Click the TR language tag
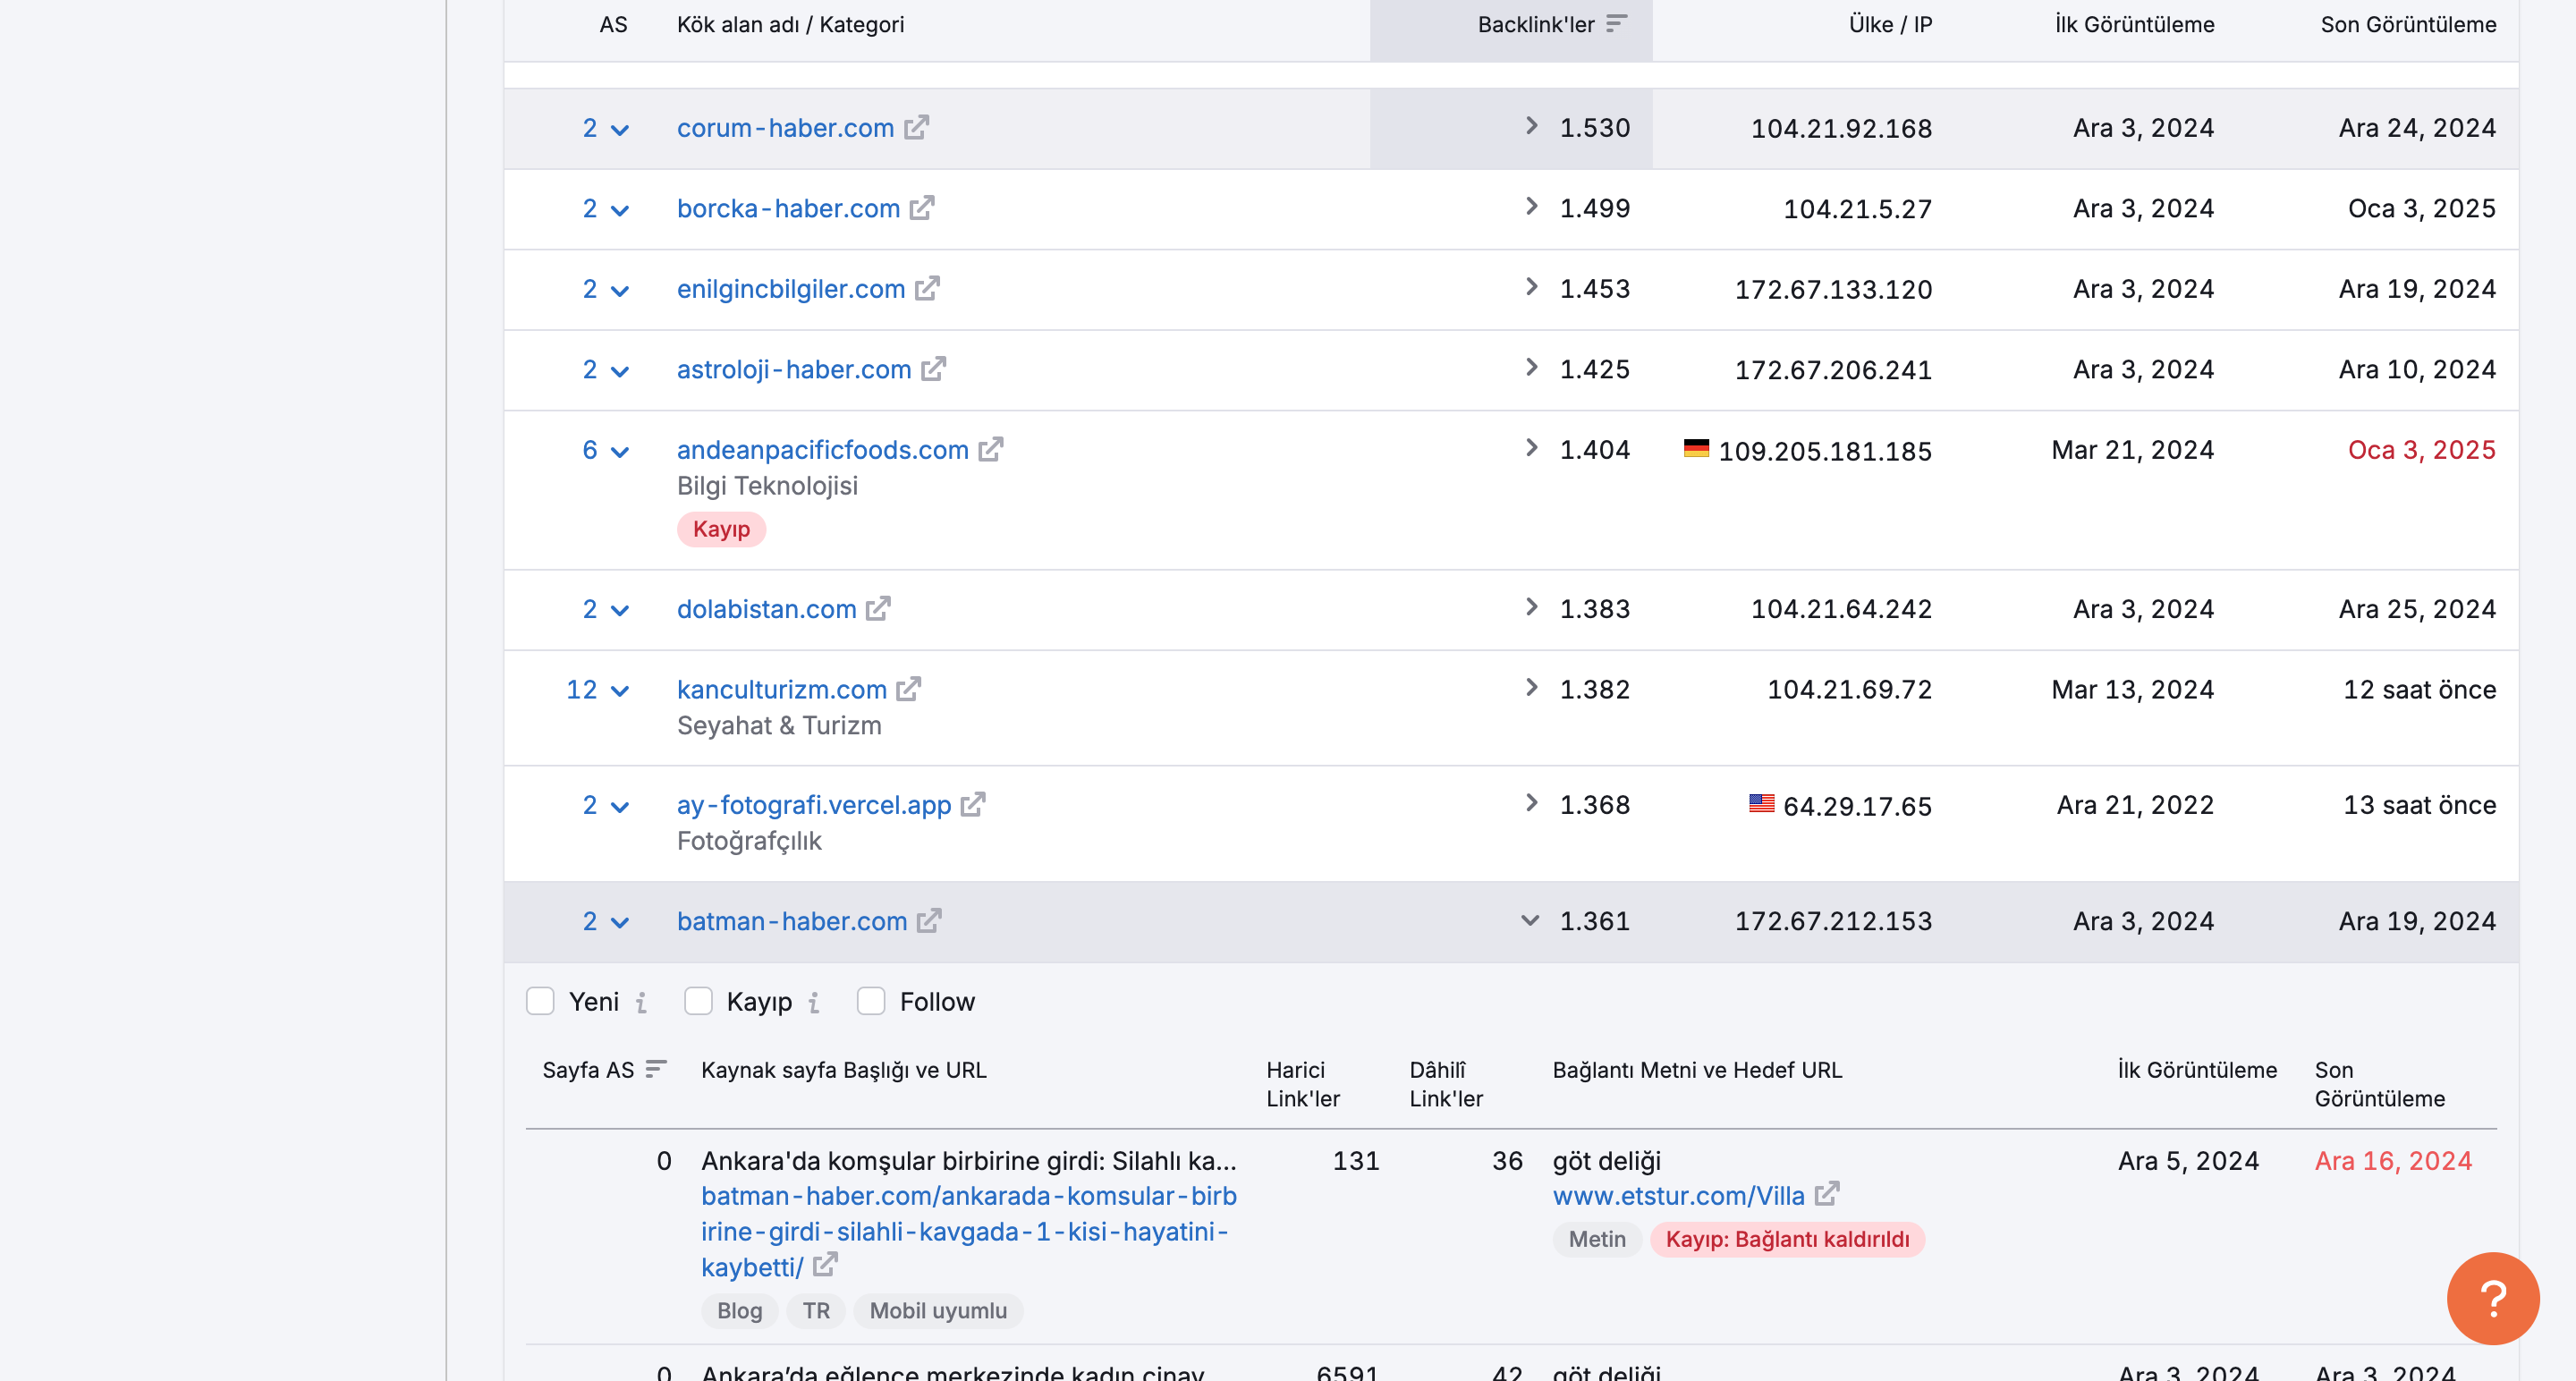 [816, 1310]
